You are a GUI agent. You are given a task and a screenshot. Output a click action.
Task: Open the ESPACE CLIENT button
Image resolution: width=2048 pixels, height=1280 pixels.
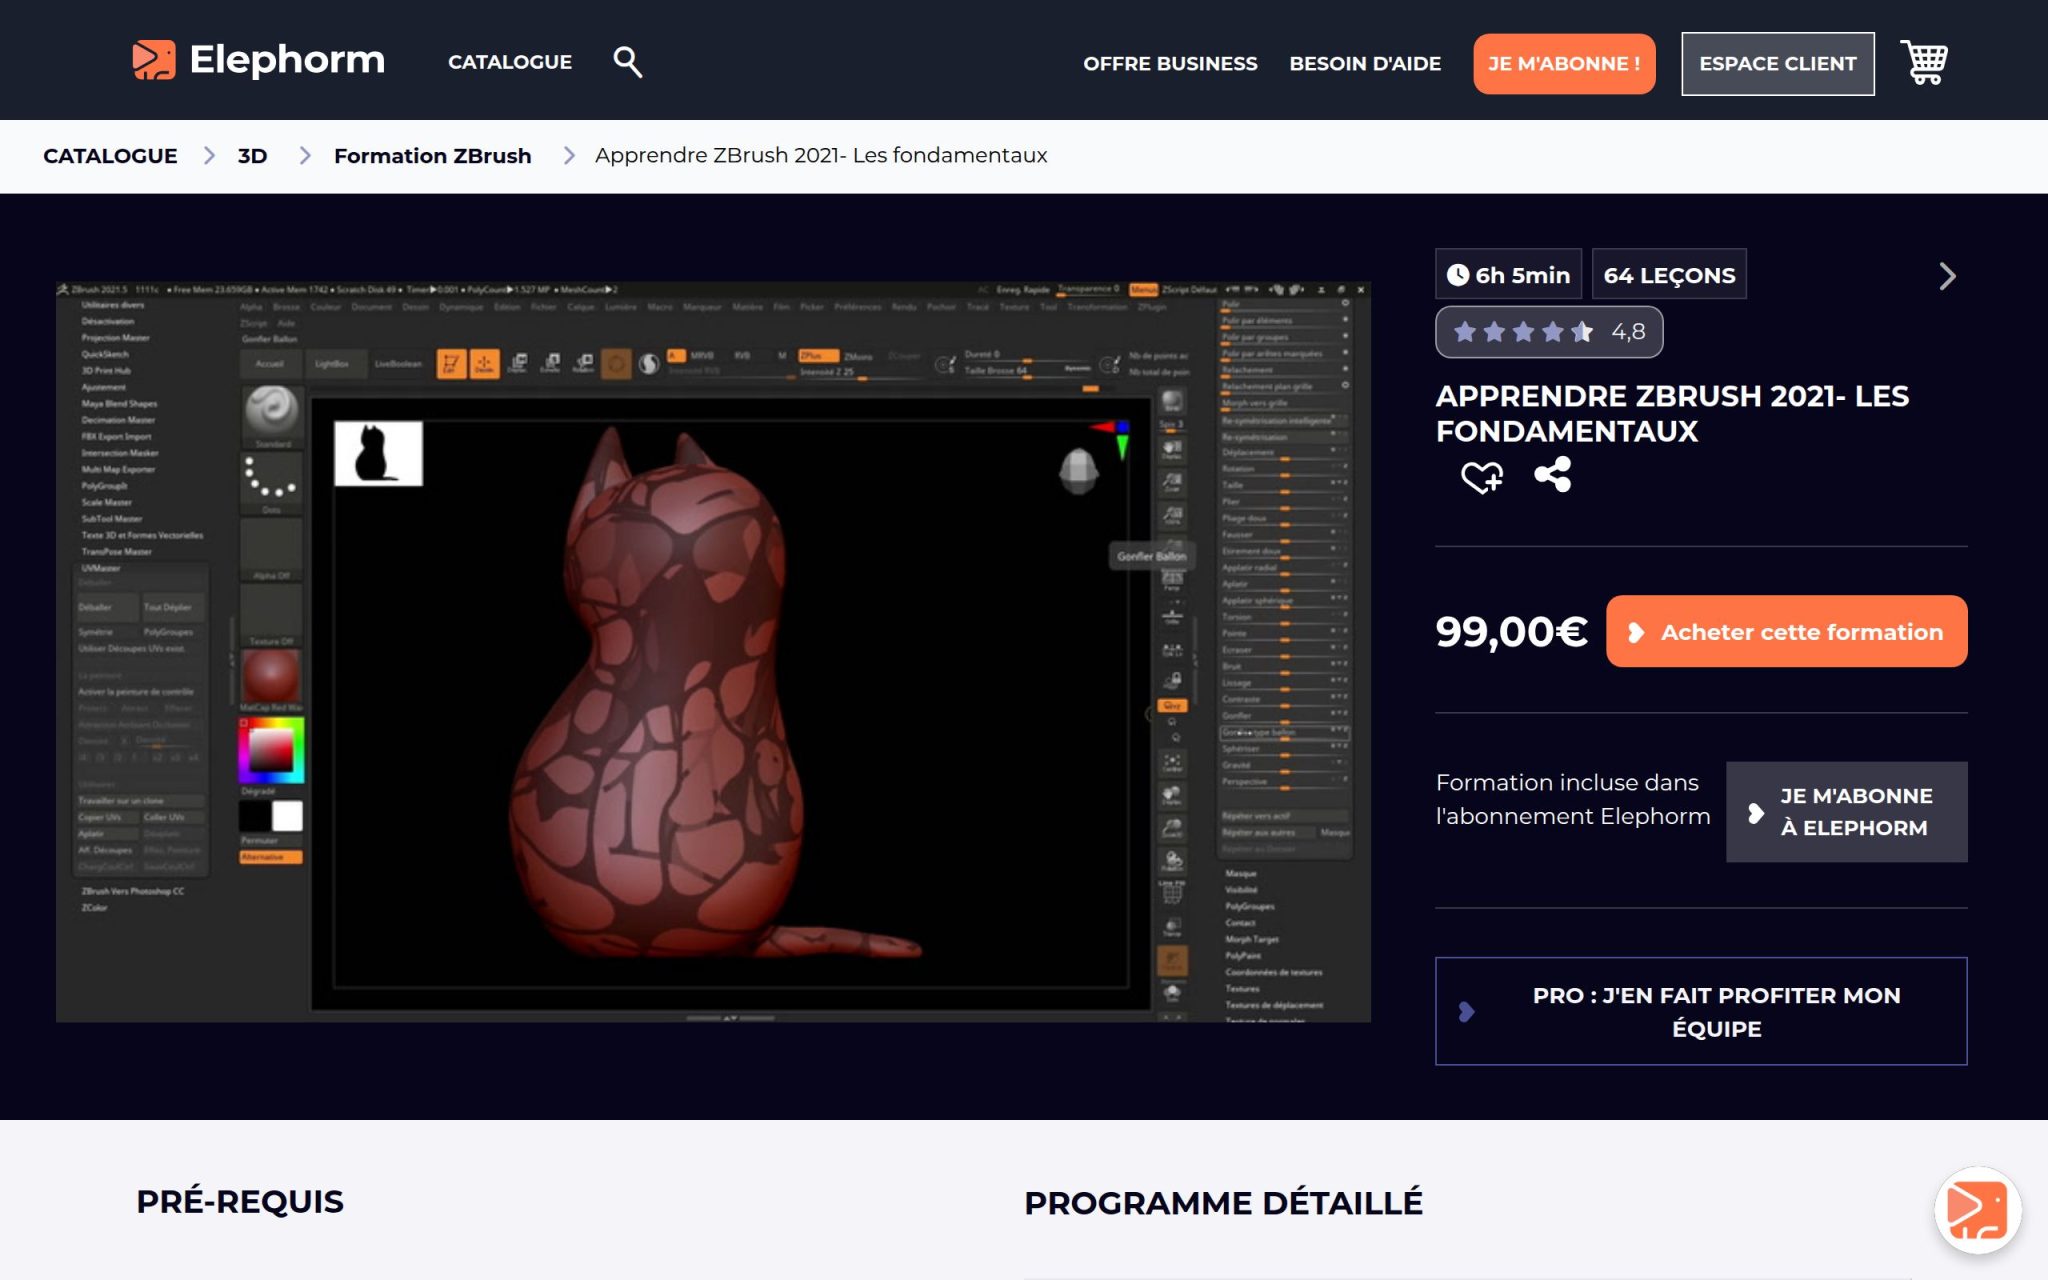1778,64
